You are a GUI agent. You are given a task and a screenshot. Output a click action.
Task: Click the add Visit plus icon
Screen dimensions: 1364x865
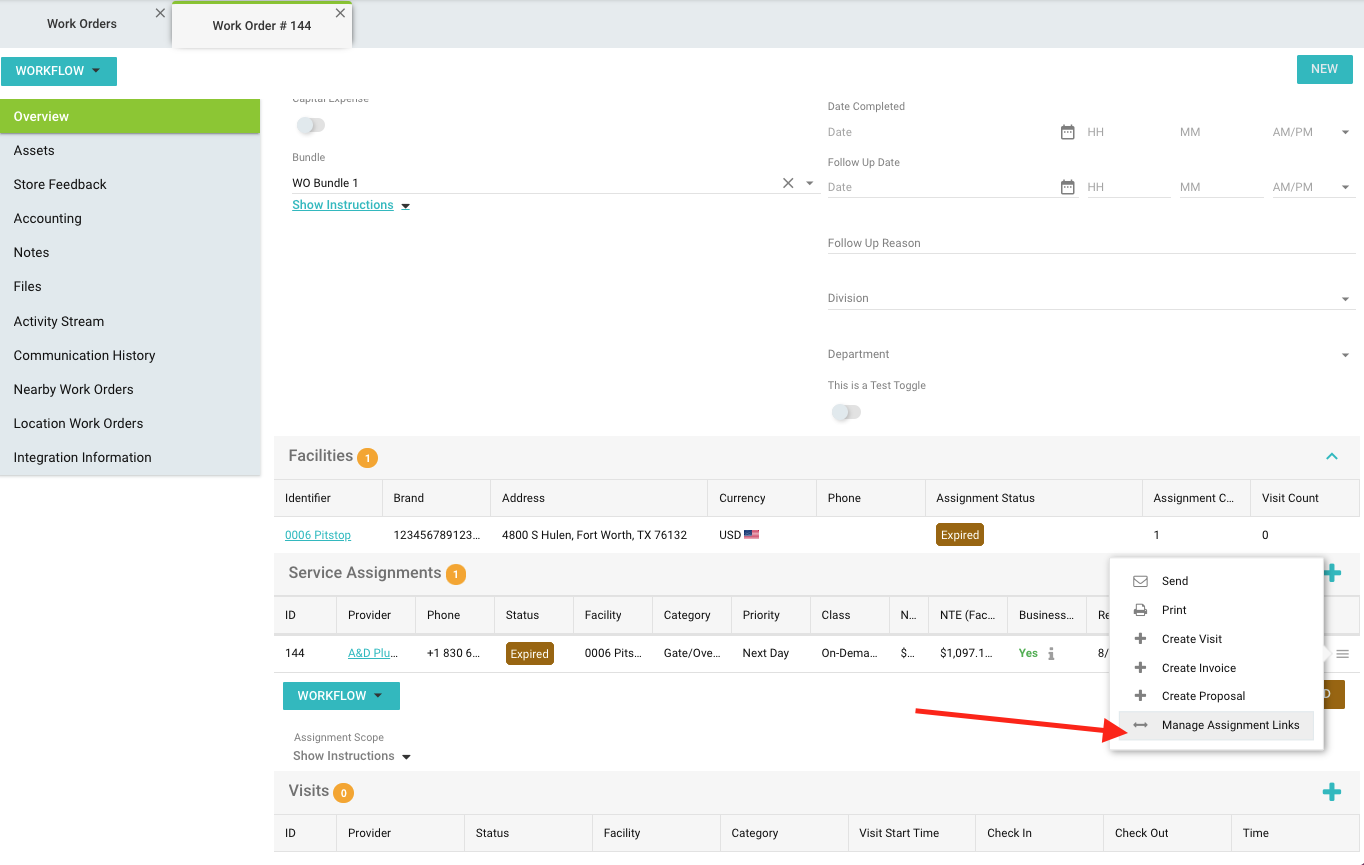click(1331, 792)
